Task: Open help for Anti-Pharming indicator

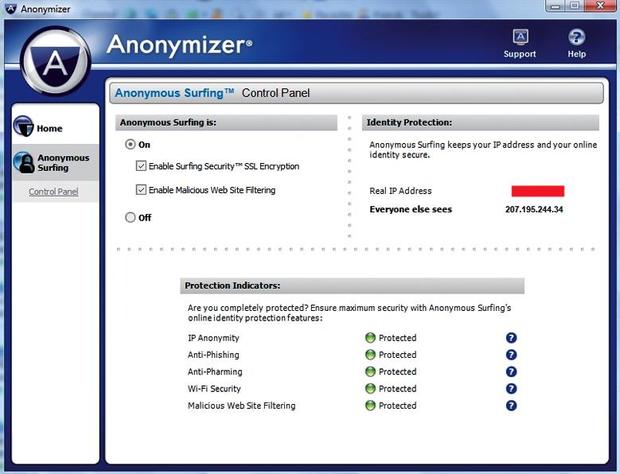Action: 511,372
